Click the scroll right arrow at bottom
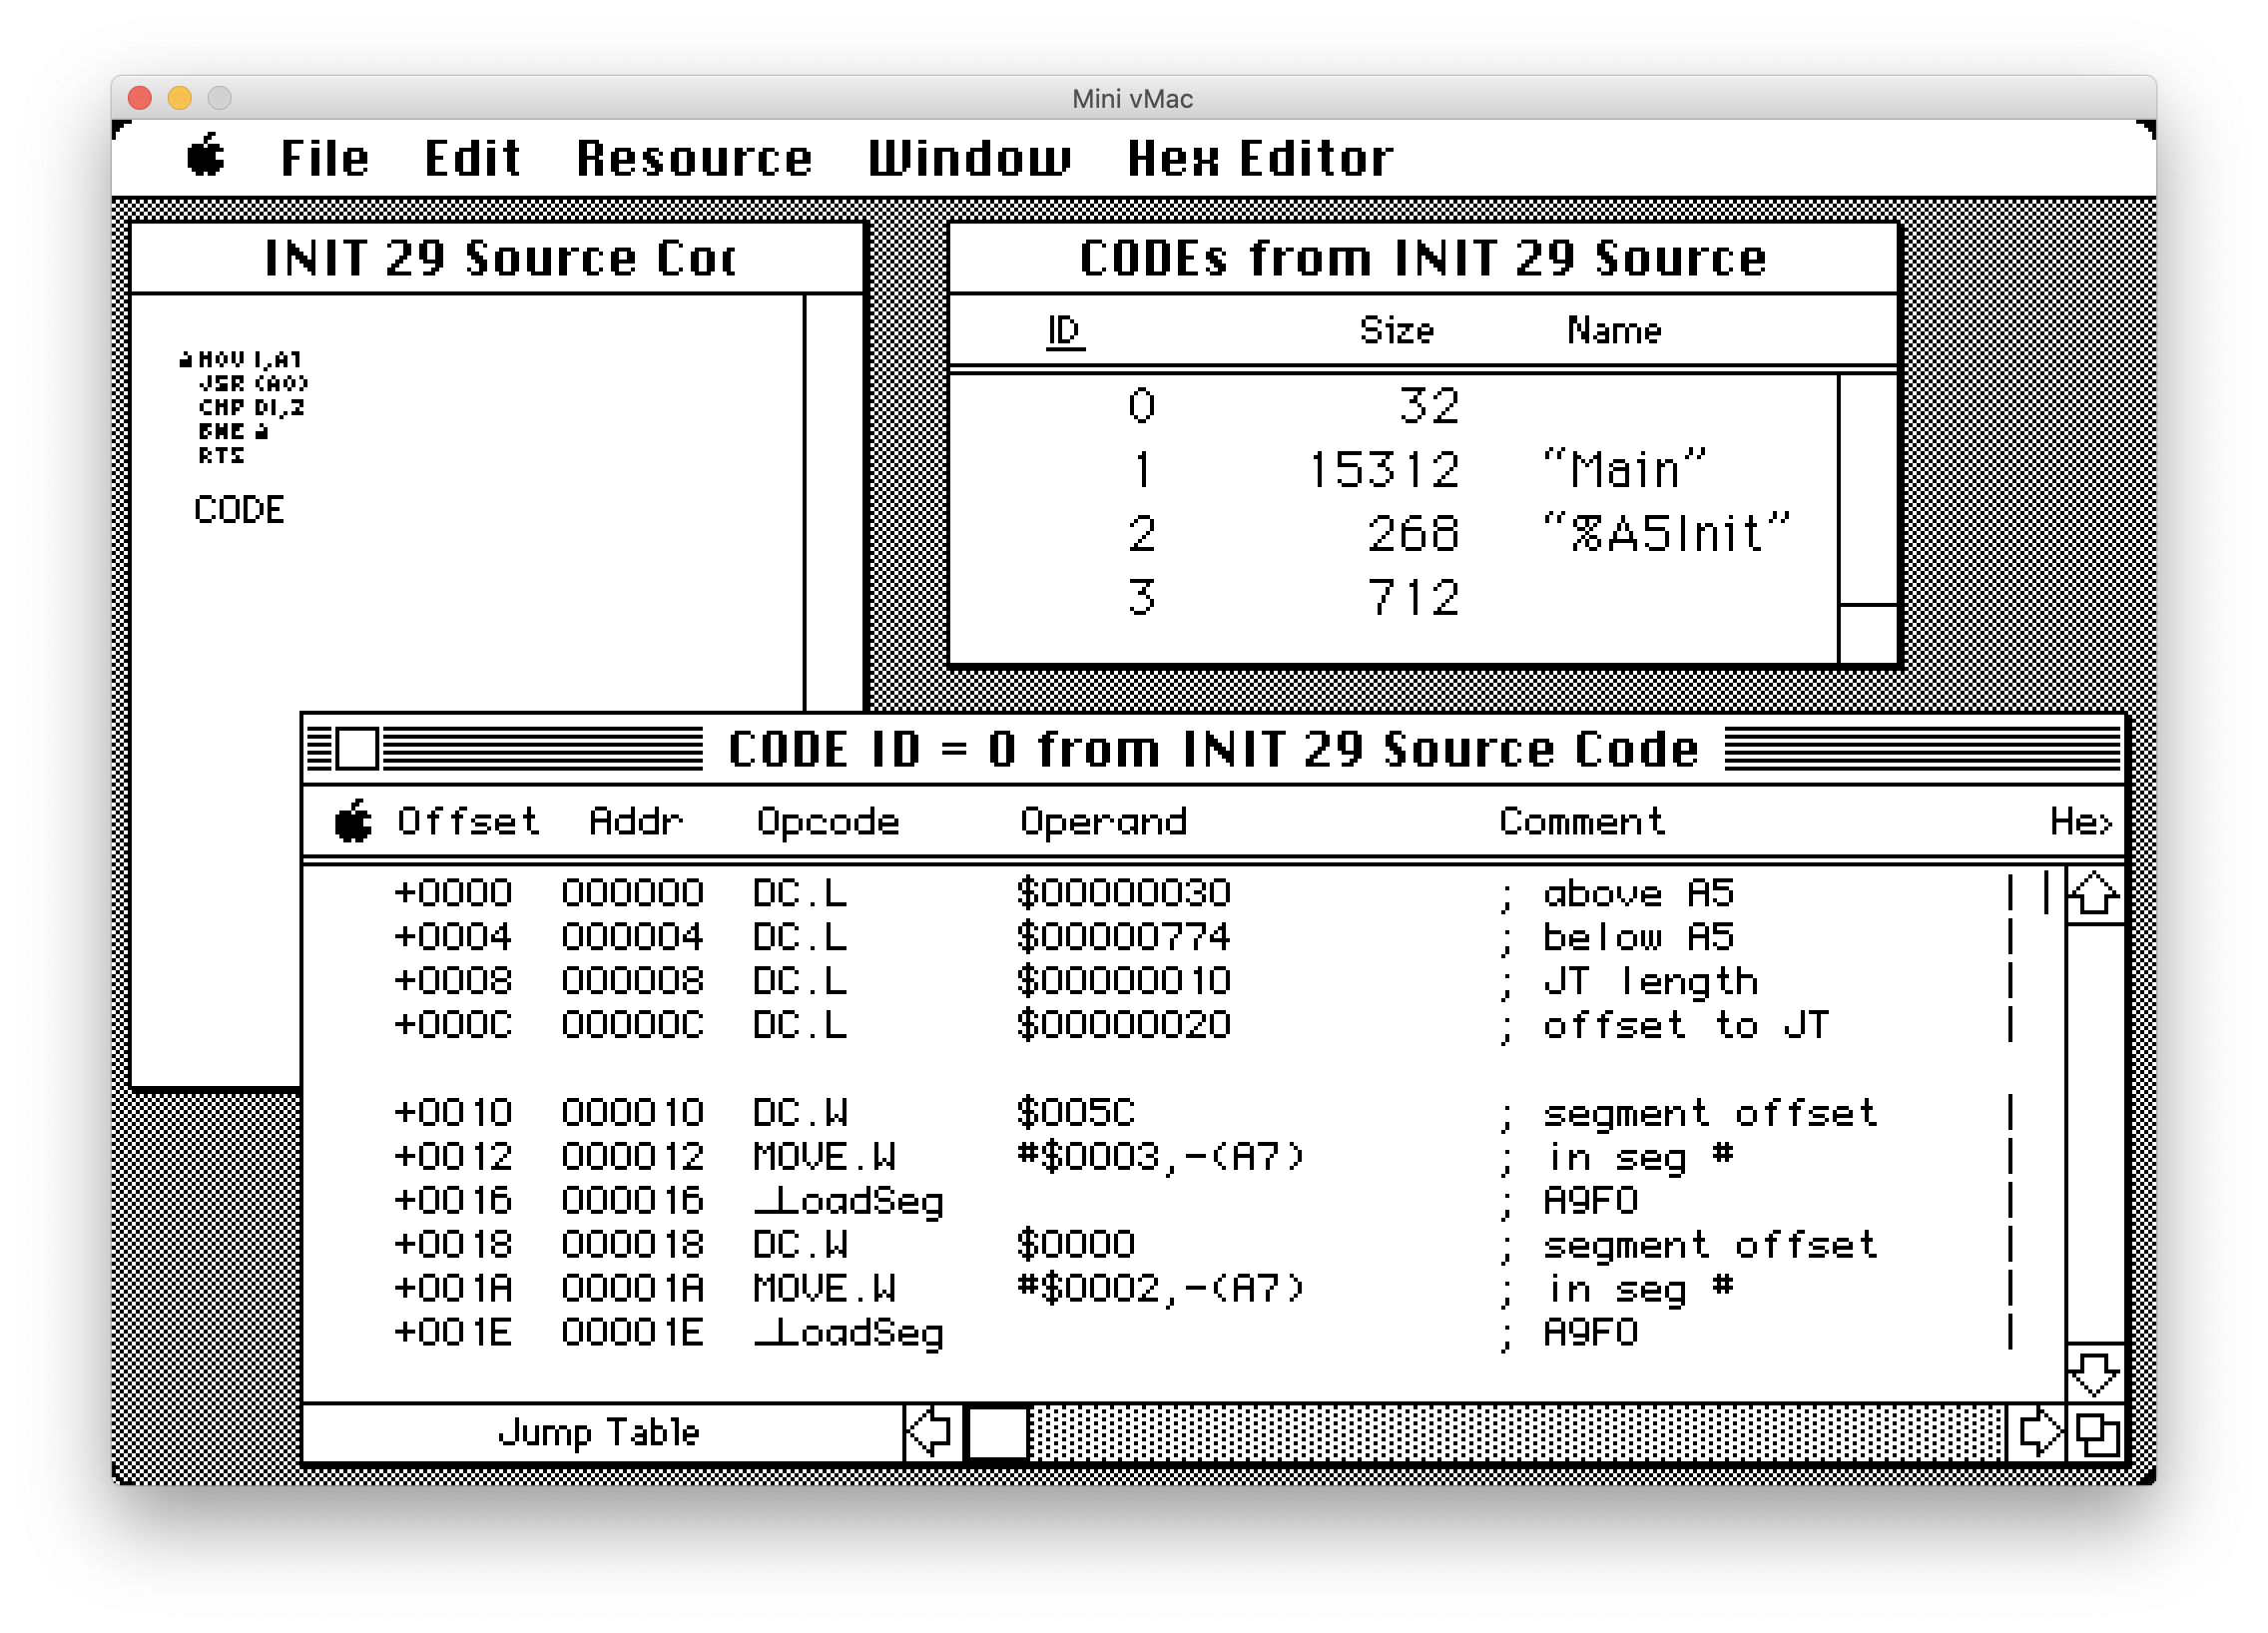The width and height of the screenshot is (2268, 1633). (x=2037, y=1432)
